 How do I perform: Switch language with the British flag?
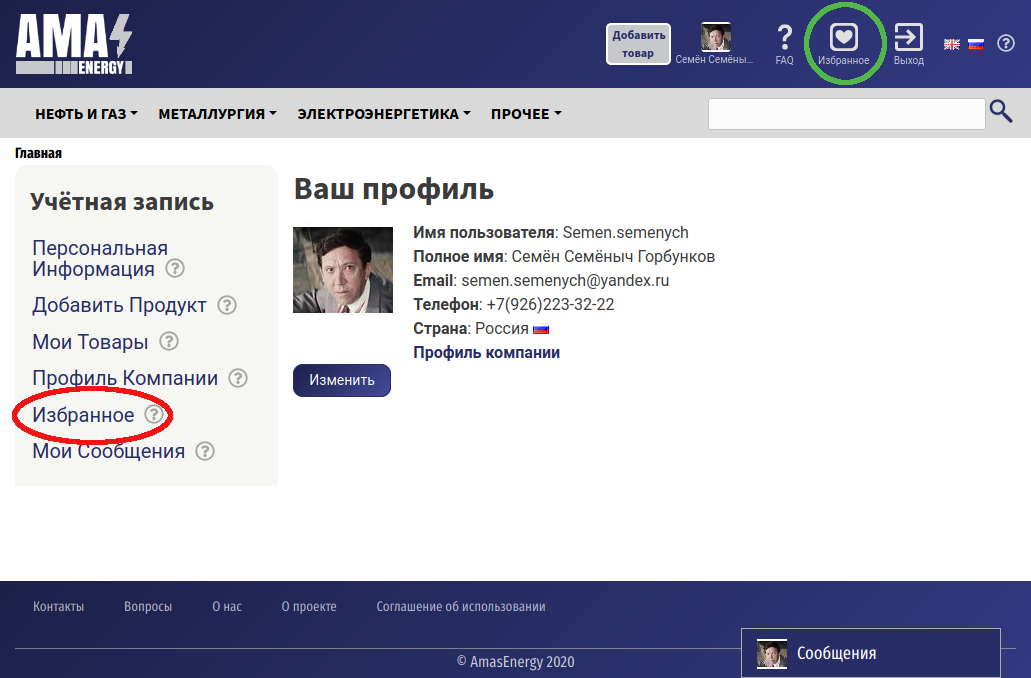tap(952, 44)
